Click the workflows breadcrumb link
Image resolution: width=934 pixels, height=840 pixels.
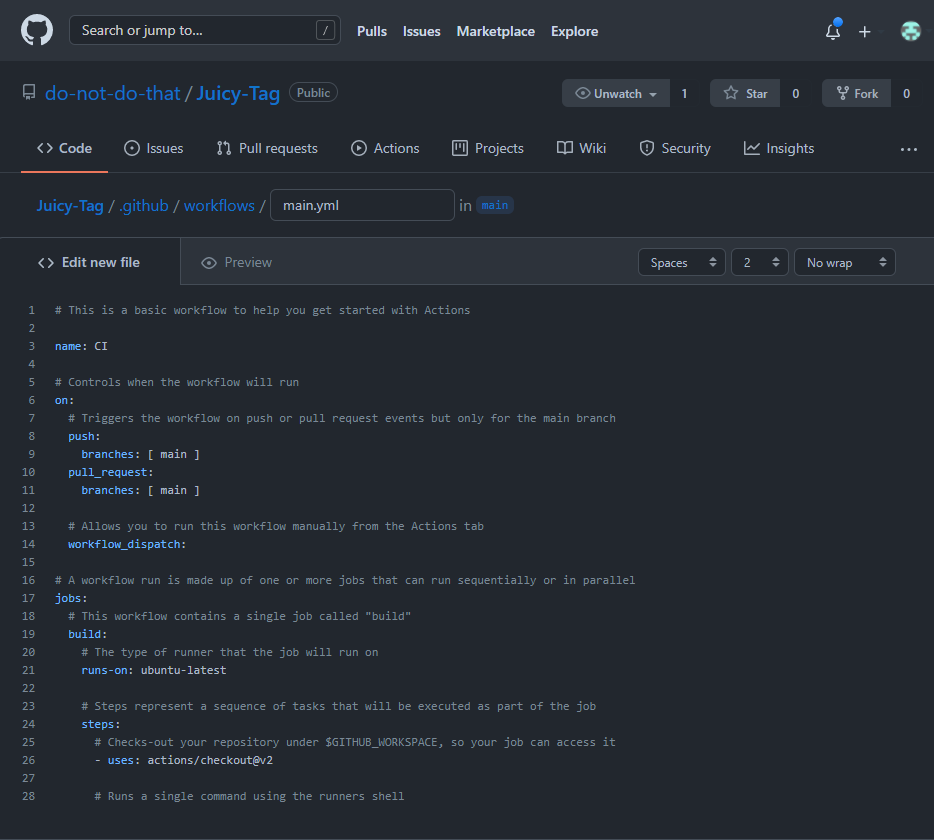219,206
